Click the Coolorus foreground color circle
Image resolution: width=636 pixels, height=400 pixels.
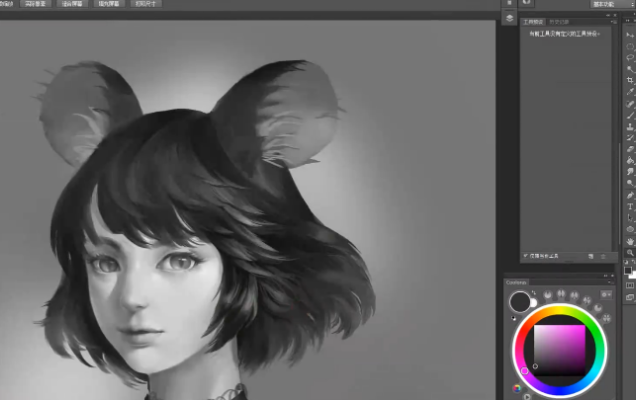tap(520, 301)
